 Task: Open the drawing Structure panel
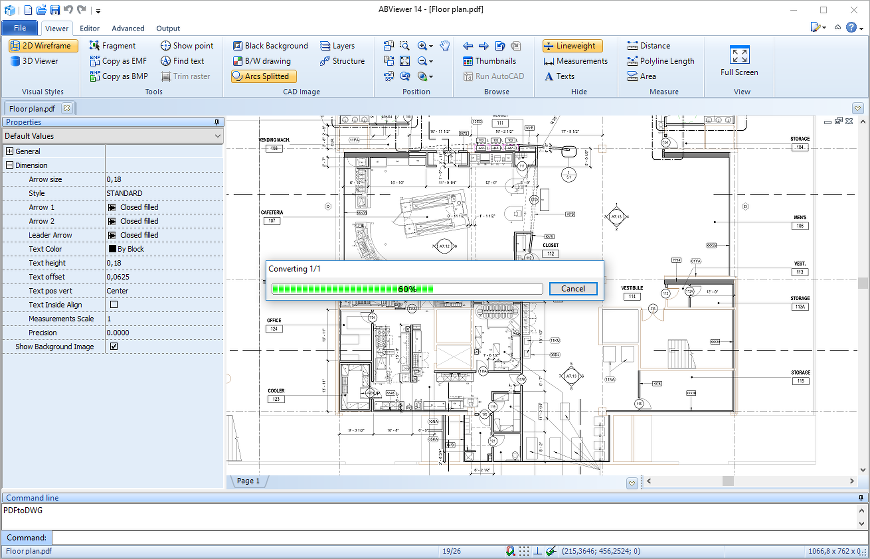coord(342,61)
